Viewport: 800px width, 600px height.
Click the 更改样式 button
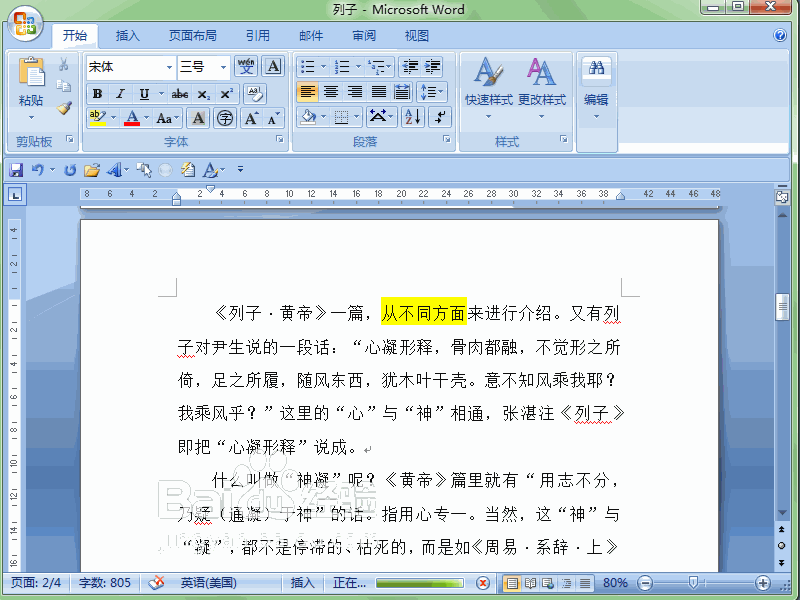click(540, 85)
